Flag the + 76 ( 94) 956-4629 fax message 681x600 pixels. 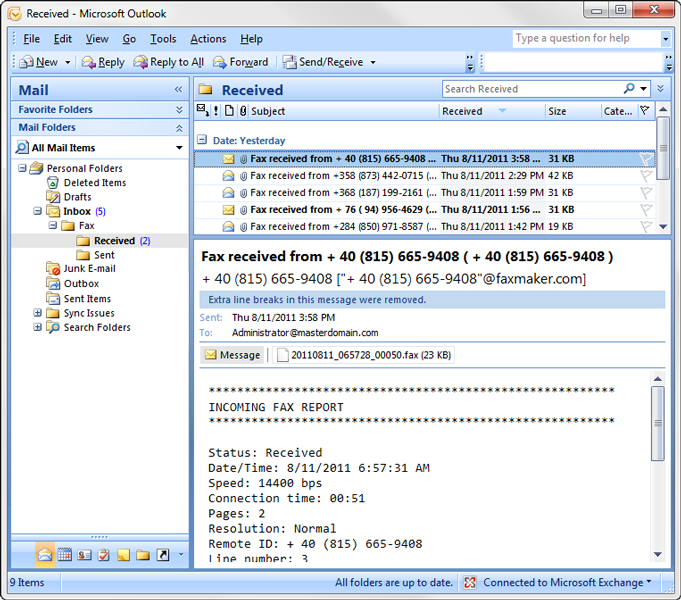click(x=646, y=209)
